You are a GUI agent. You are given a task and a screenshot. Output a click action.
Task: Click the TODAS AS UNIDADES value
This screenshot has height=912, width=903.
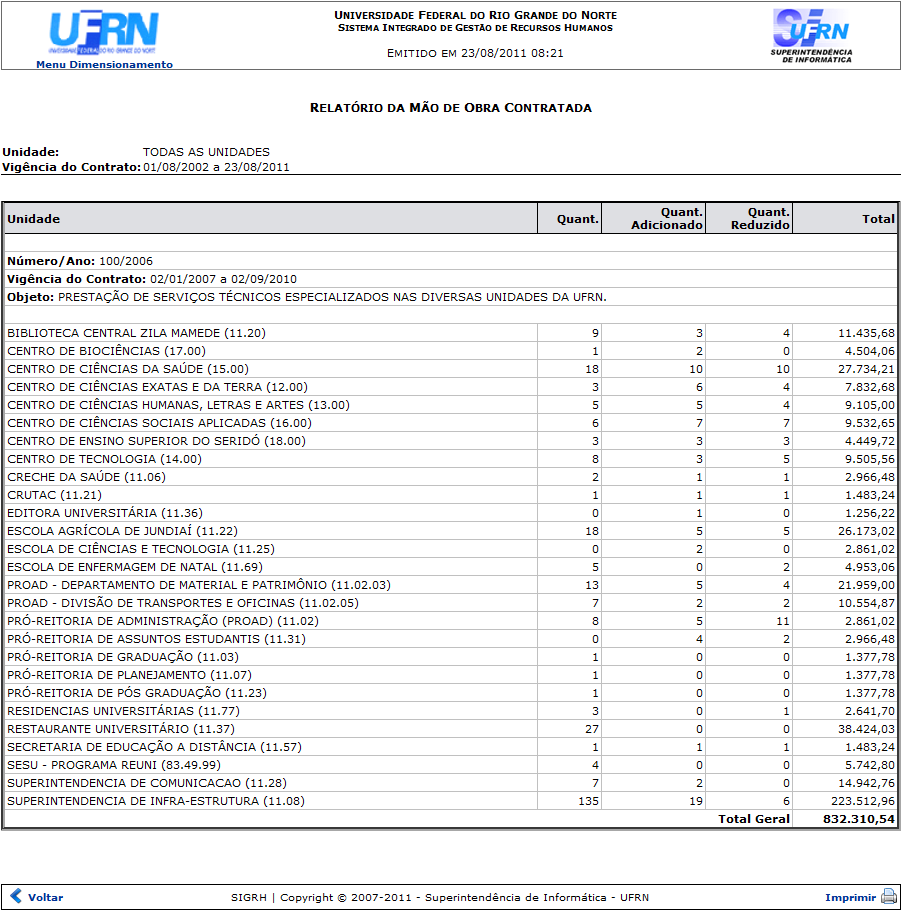point(206,152)
